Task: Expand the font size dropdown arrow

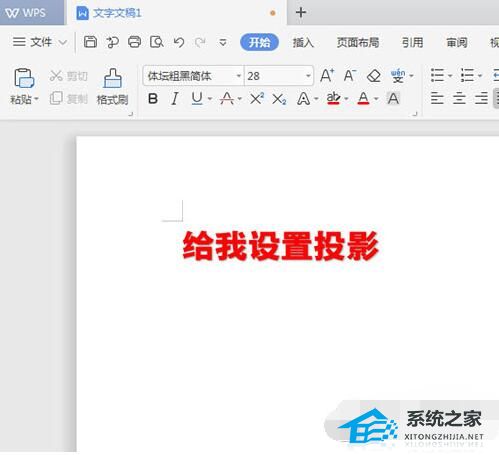Action: pyautogui.click(x=308, y=76)
